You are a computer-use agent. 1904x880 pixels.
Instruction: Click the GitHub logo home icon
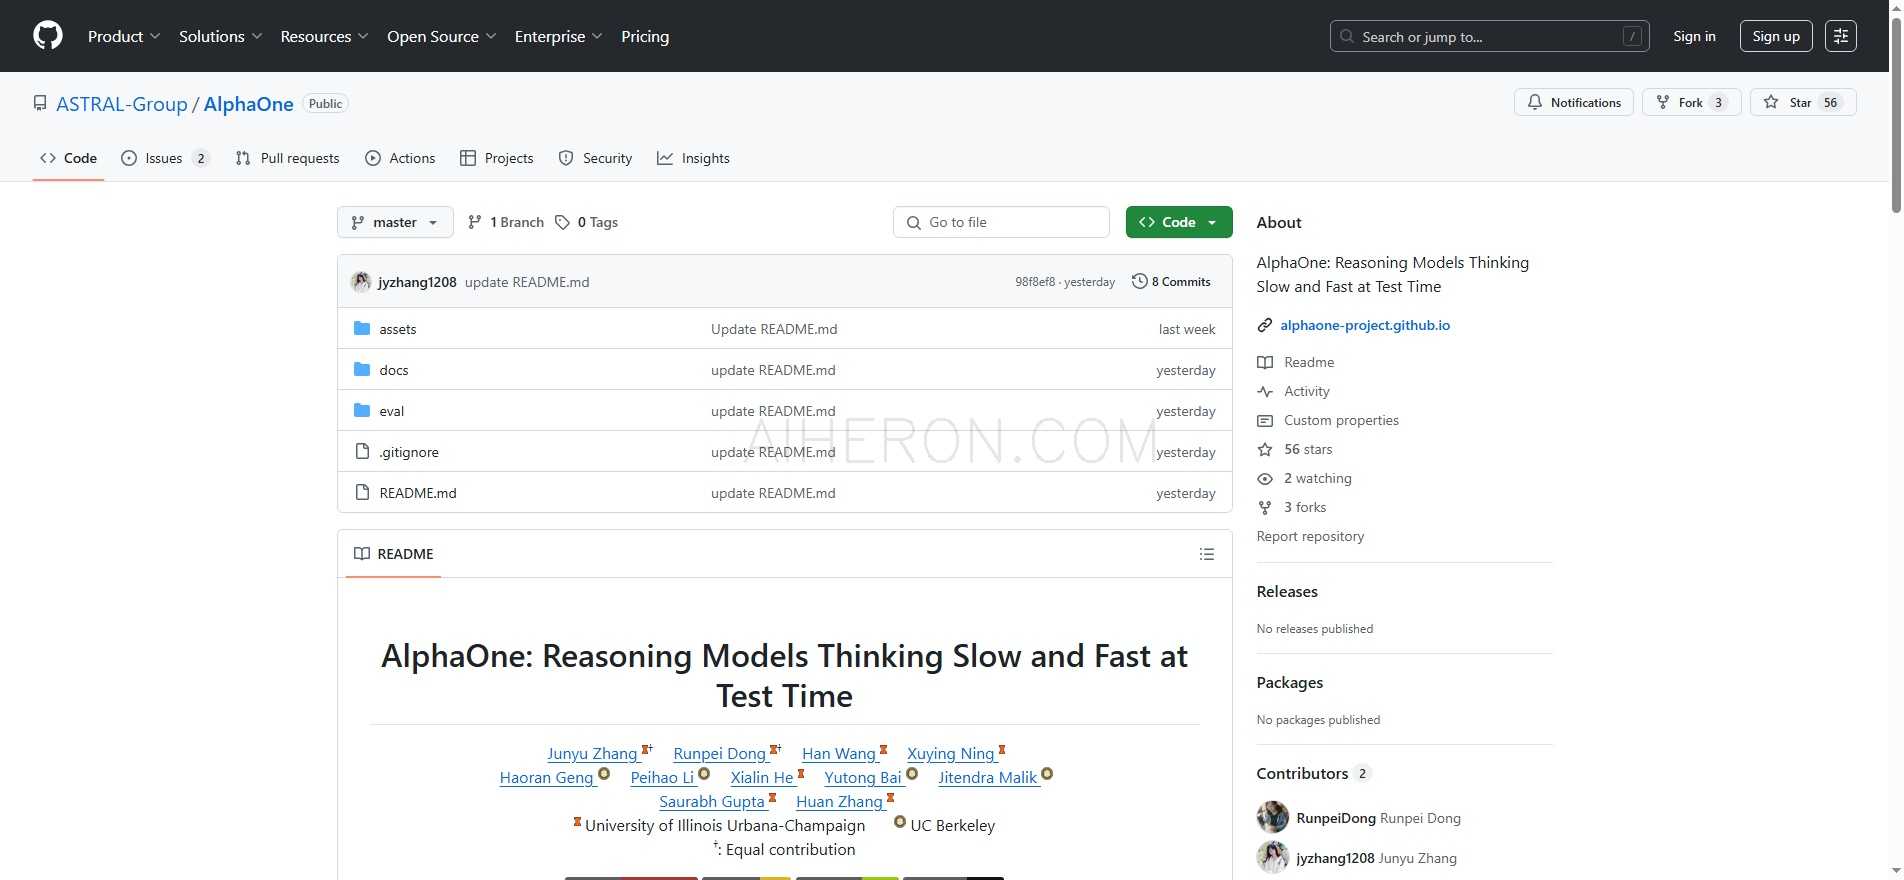[48, 36]
